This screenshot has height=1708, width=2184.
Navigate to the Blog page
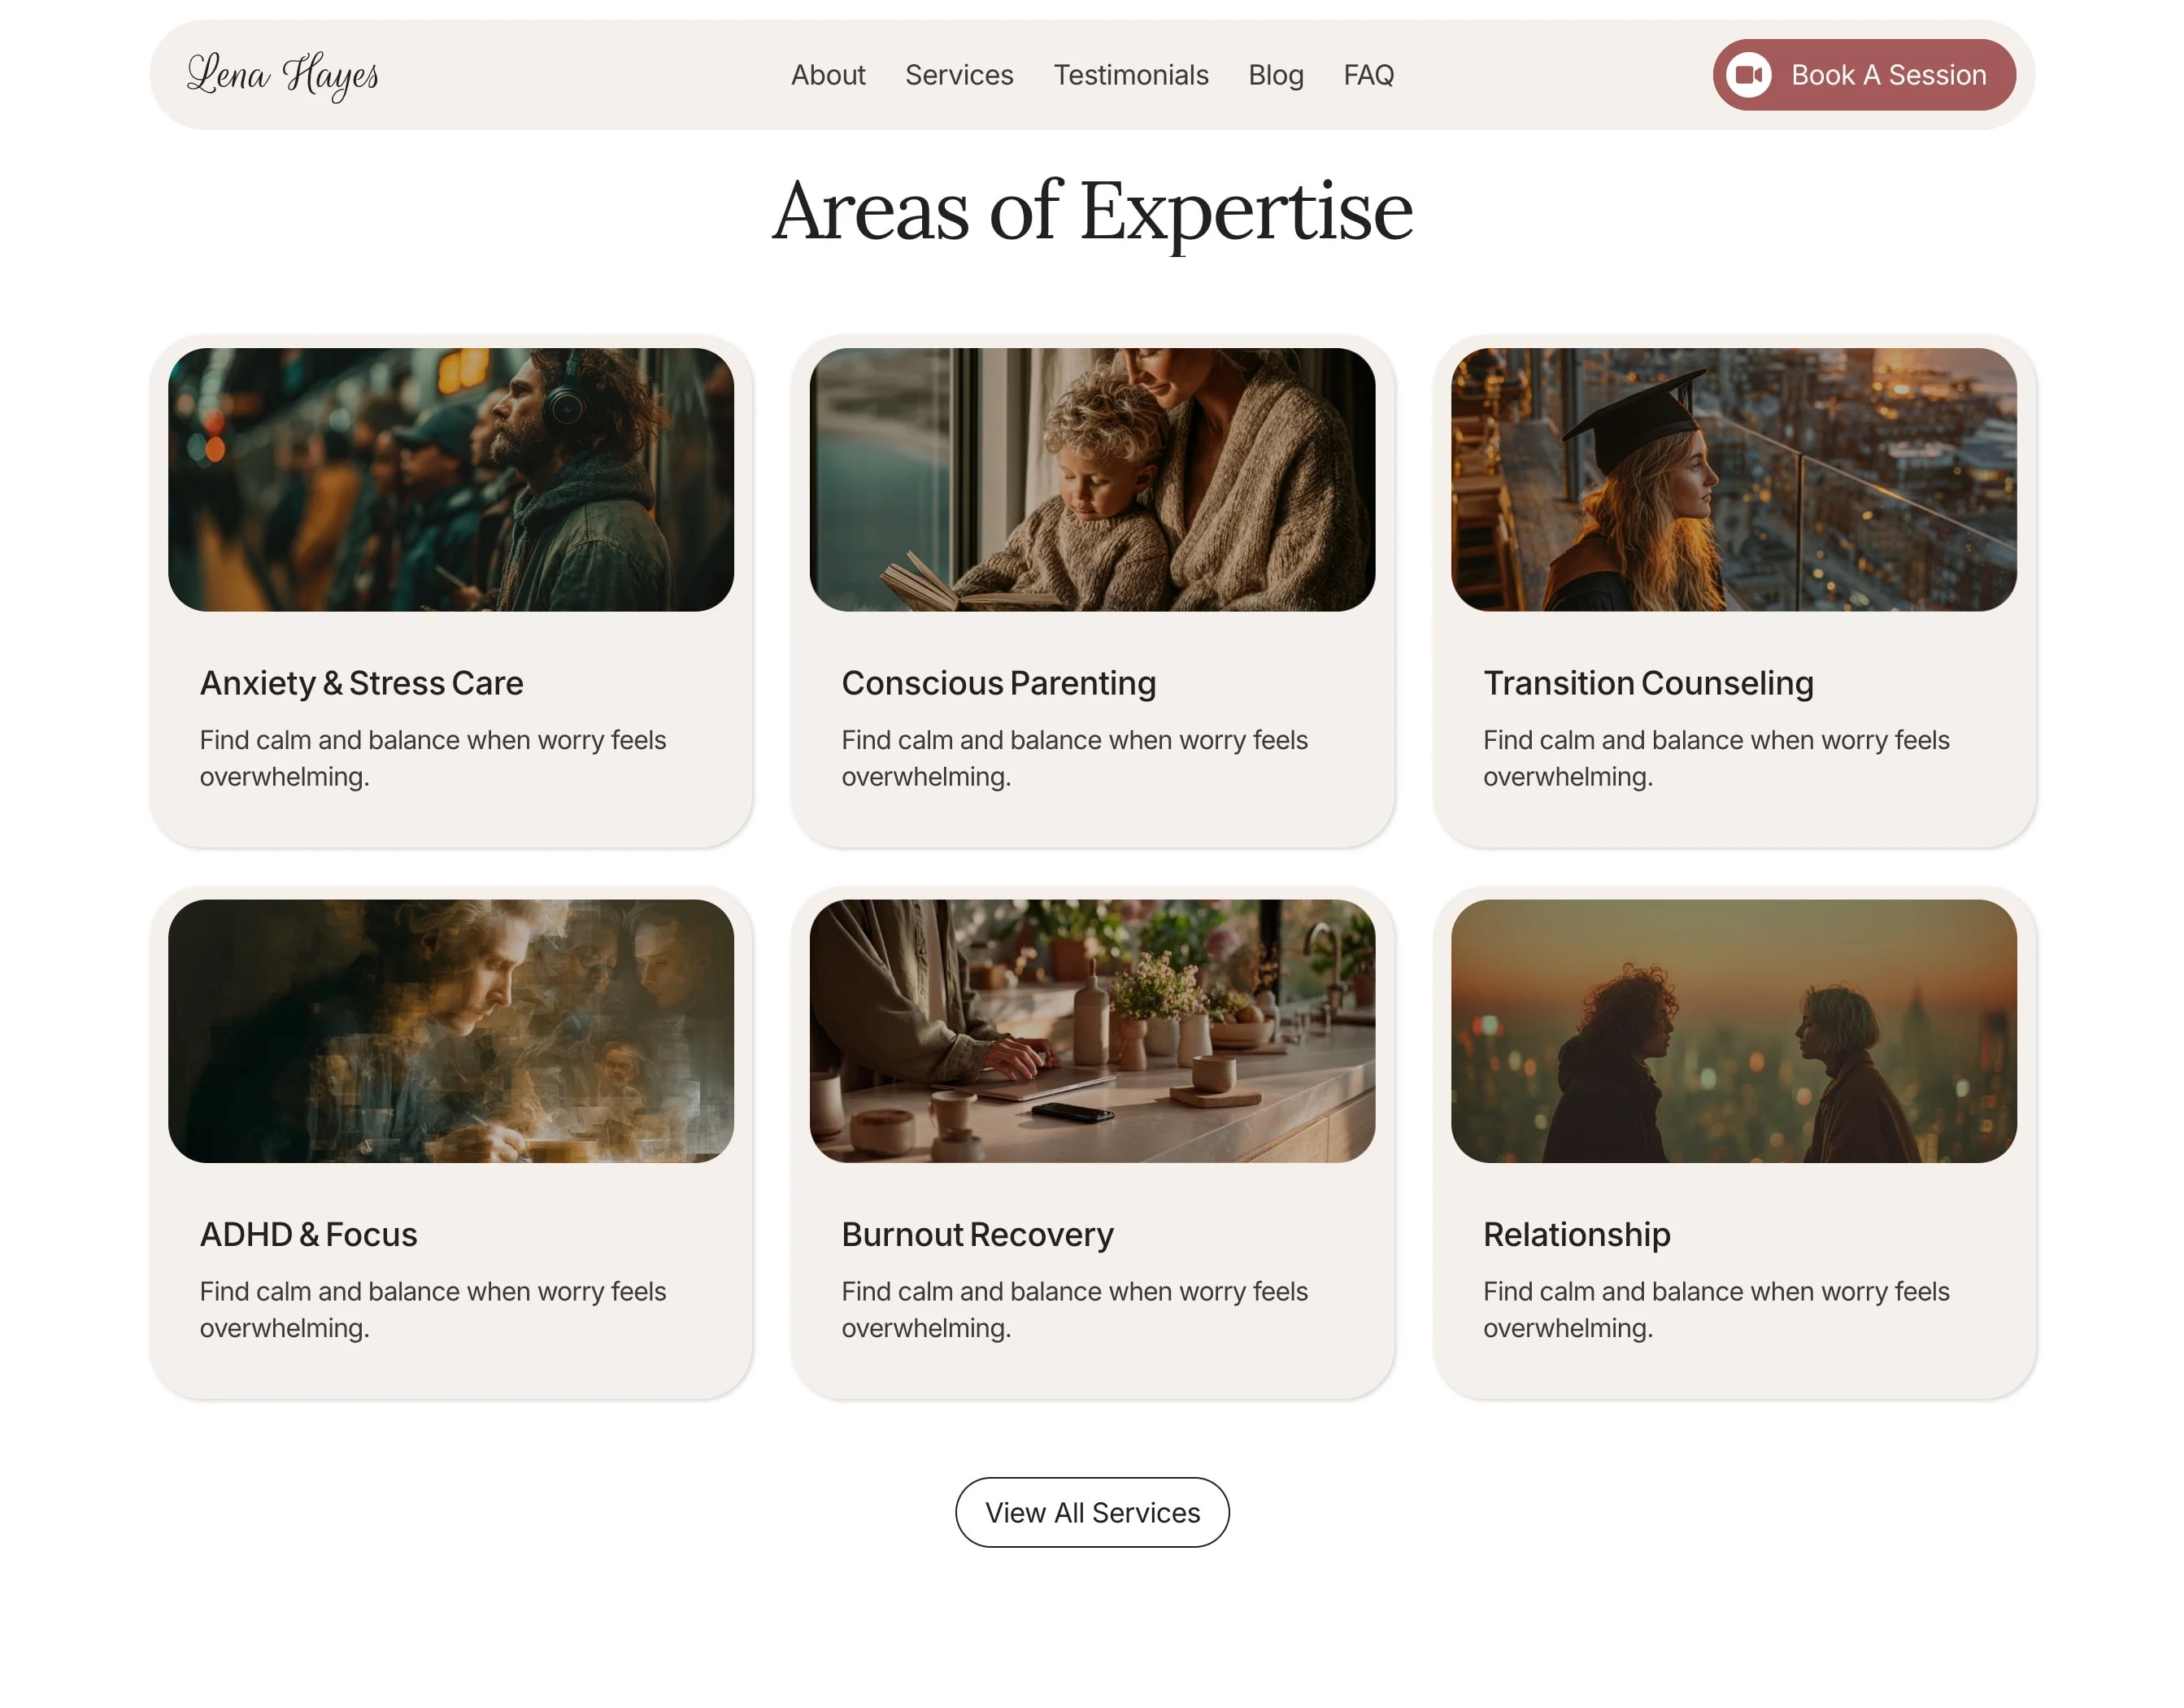pos(1275,75)
